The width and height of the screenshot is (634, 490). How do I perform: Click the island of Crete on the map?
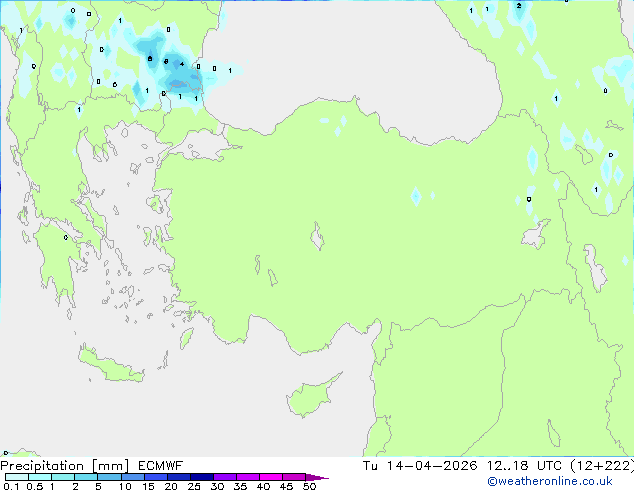pos(110,365)
